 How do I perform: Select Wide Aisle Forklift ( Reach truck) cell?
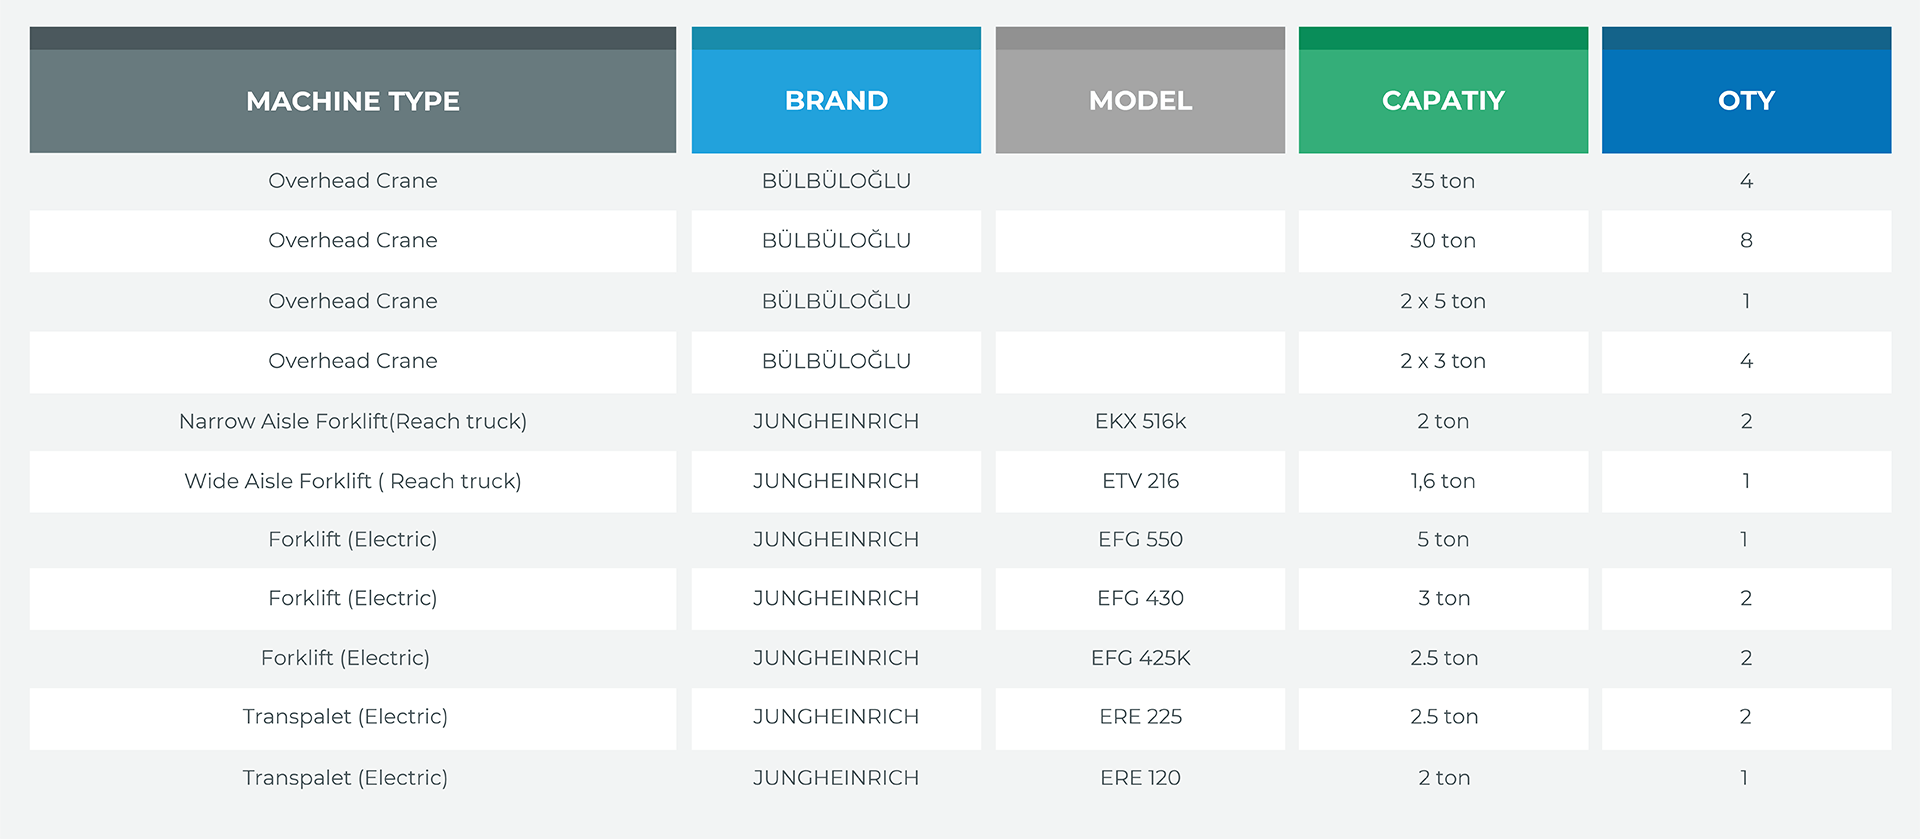pos(352,481)
